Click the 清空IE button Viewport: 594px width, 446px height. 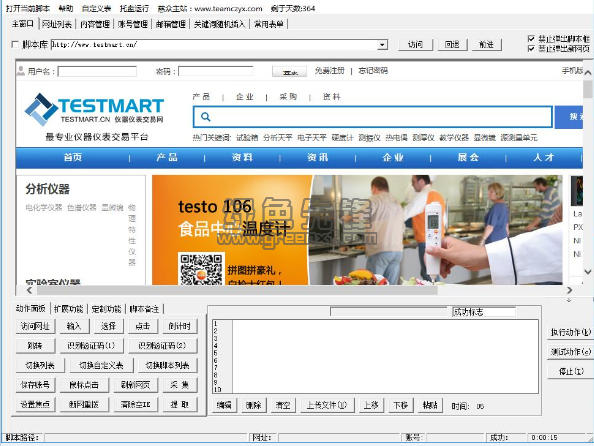tap(136, 404)
